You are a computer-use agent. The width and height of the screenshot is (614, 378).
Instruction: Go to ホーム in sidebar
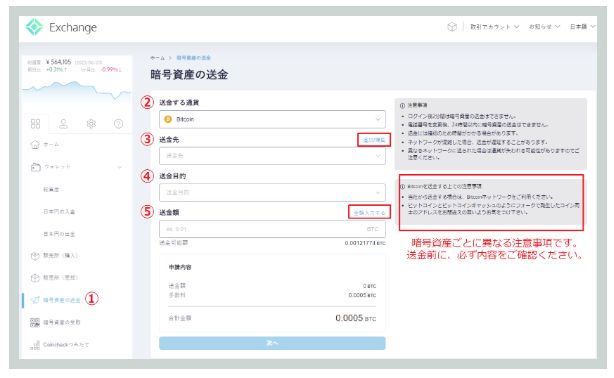(51, 145)
